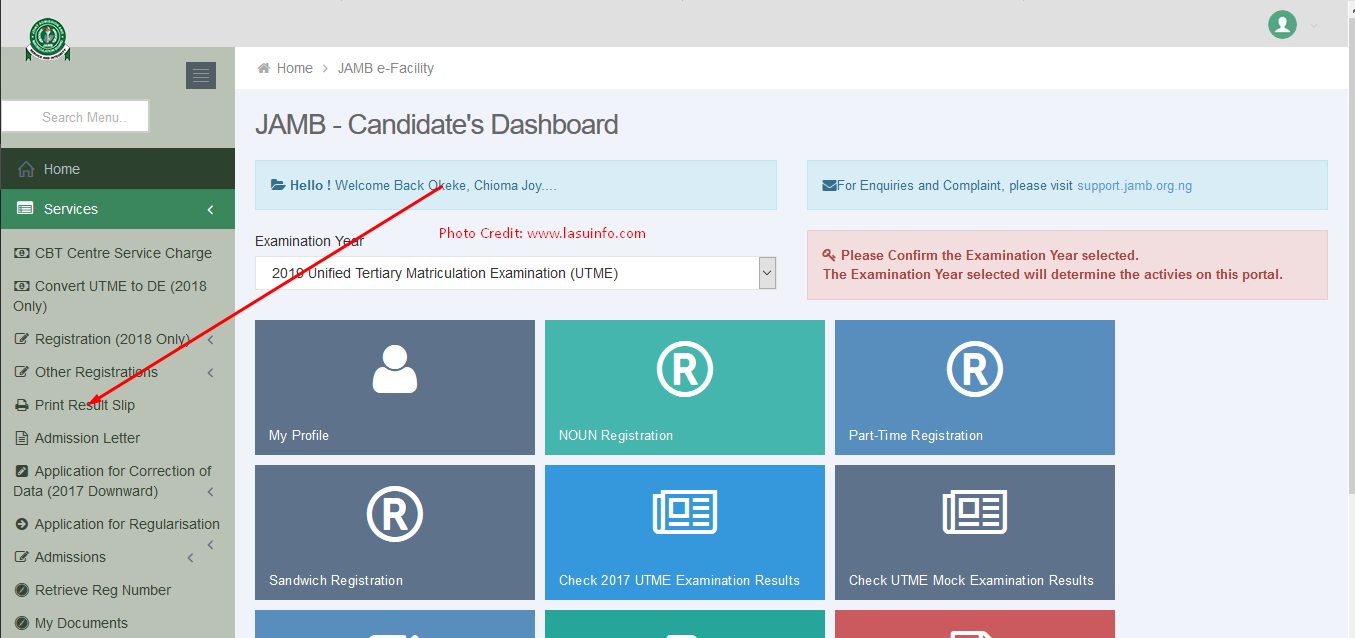Open Application for Correction of Data
This screenshot has height=638, width=1355.
(x=112, y=481)
